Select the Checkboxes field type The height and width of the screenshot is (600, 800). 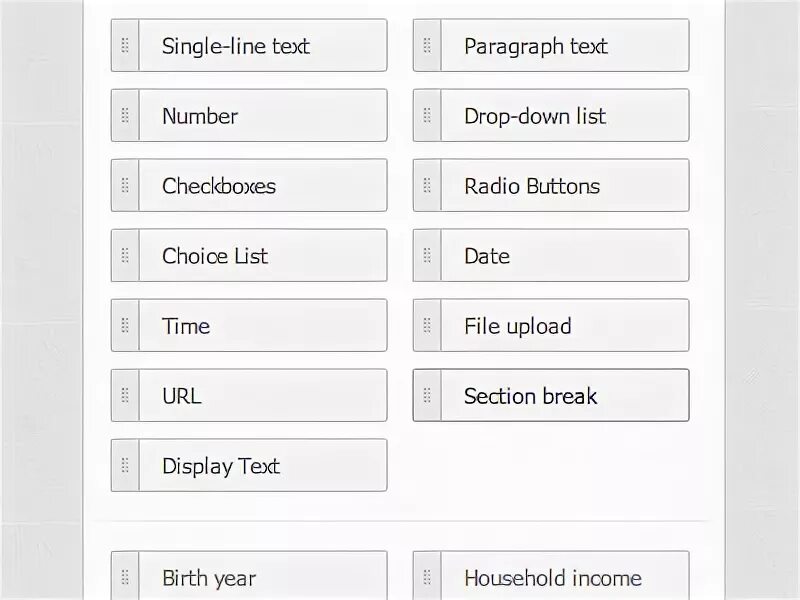click(261, 186)
